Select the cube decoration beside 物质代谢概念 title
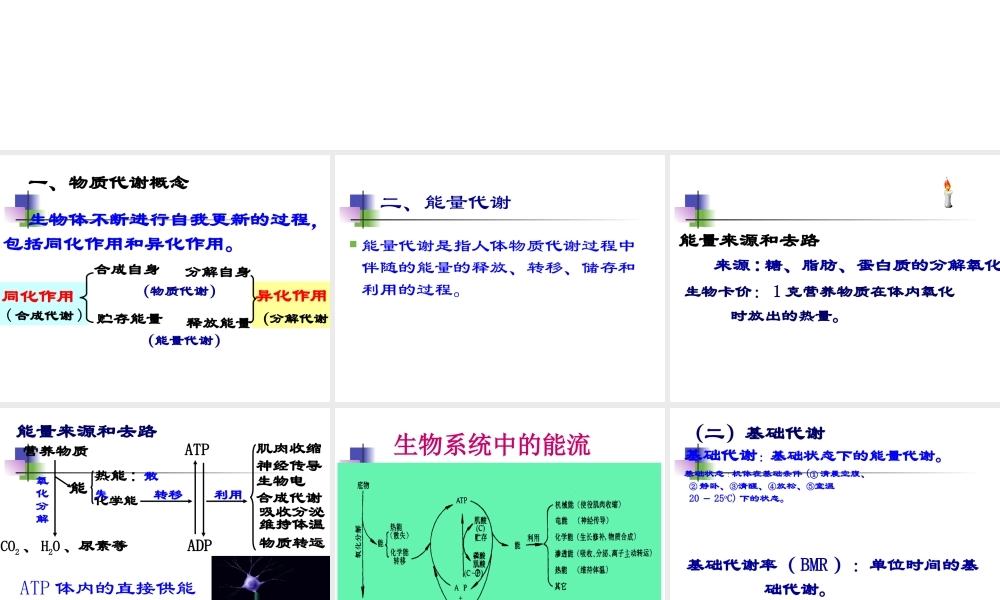The height and width of the screenshot is (600, 1000). 24,206
